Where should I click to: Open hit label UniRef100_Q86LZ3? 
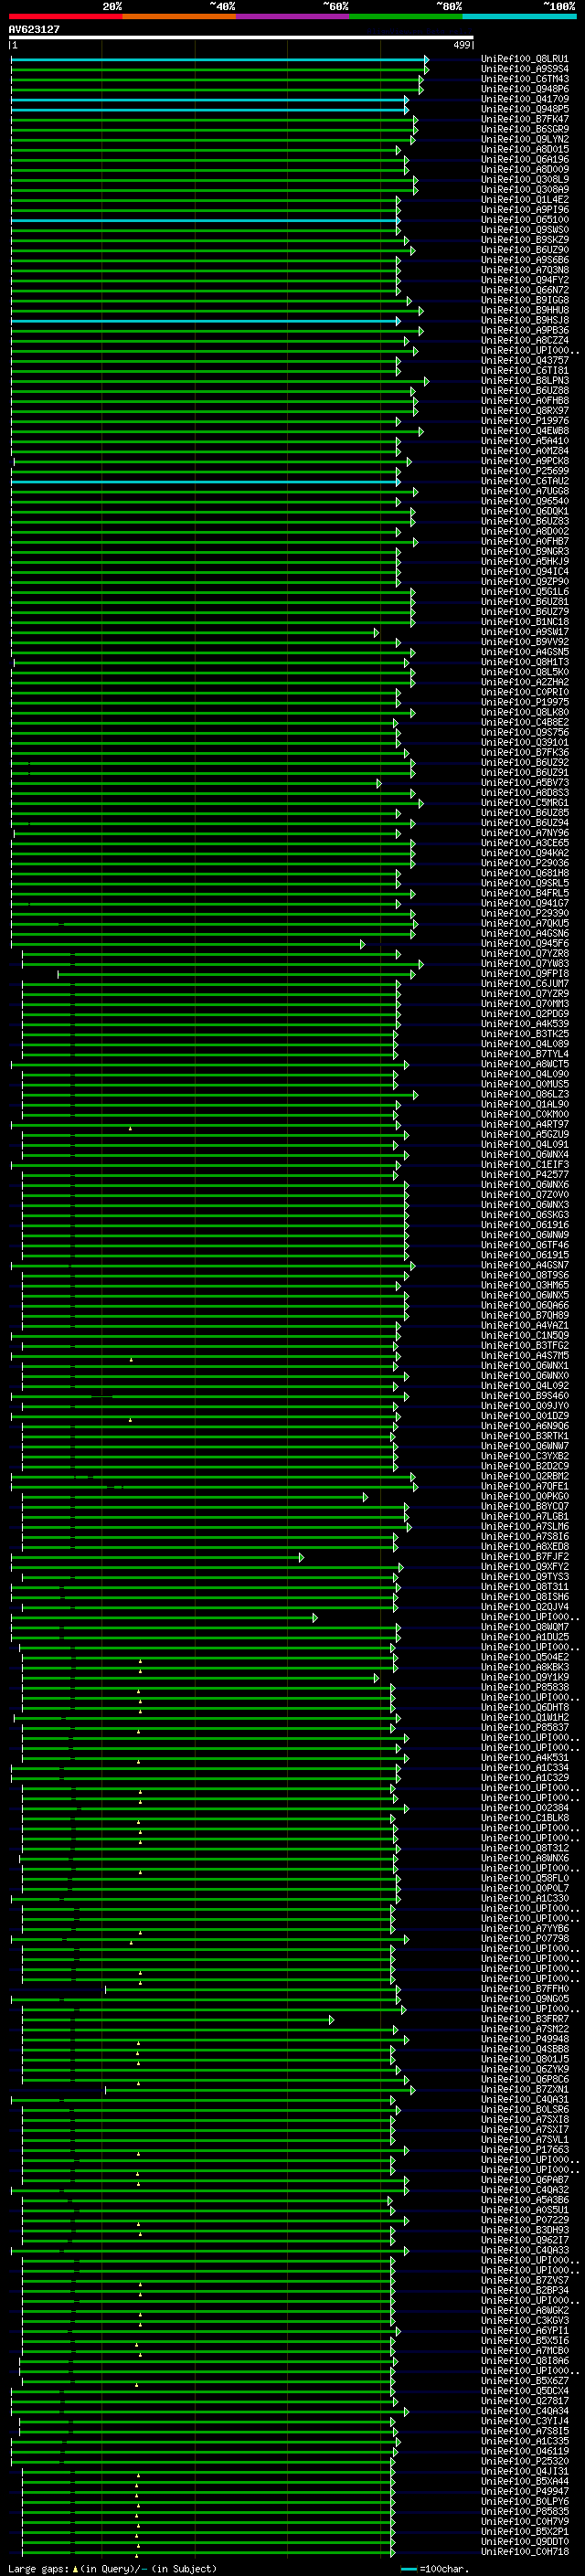click(x=525, y=1094)
